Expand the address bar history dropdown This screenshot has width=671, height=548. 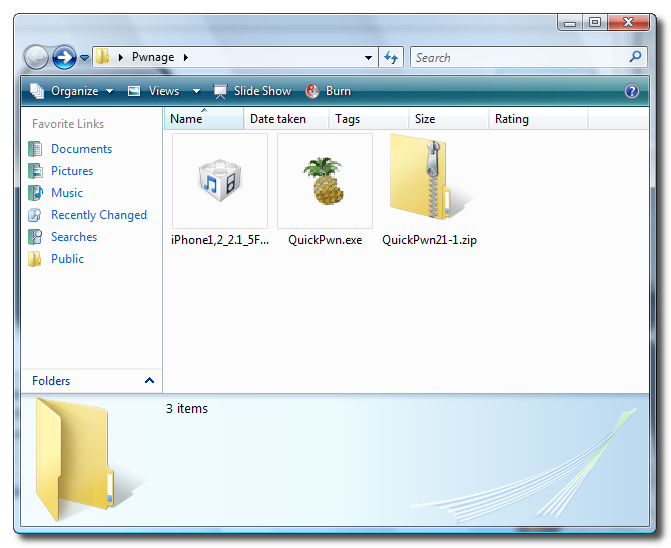click(369, 57)
